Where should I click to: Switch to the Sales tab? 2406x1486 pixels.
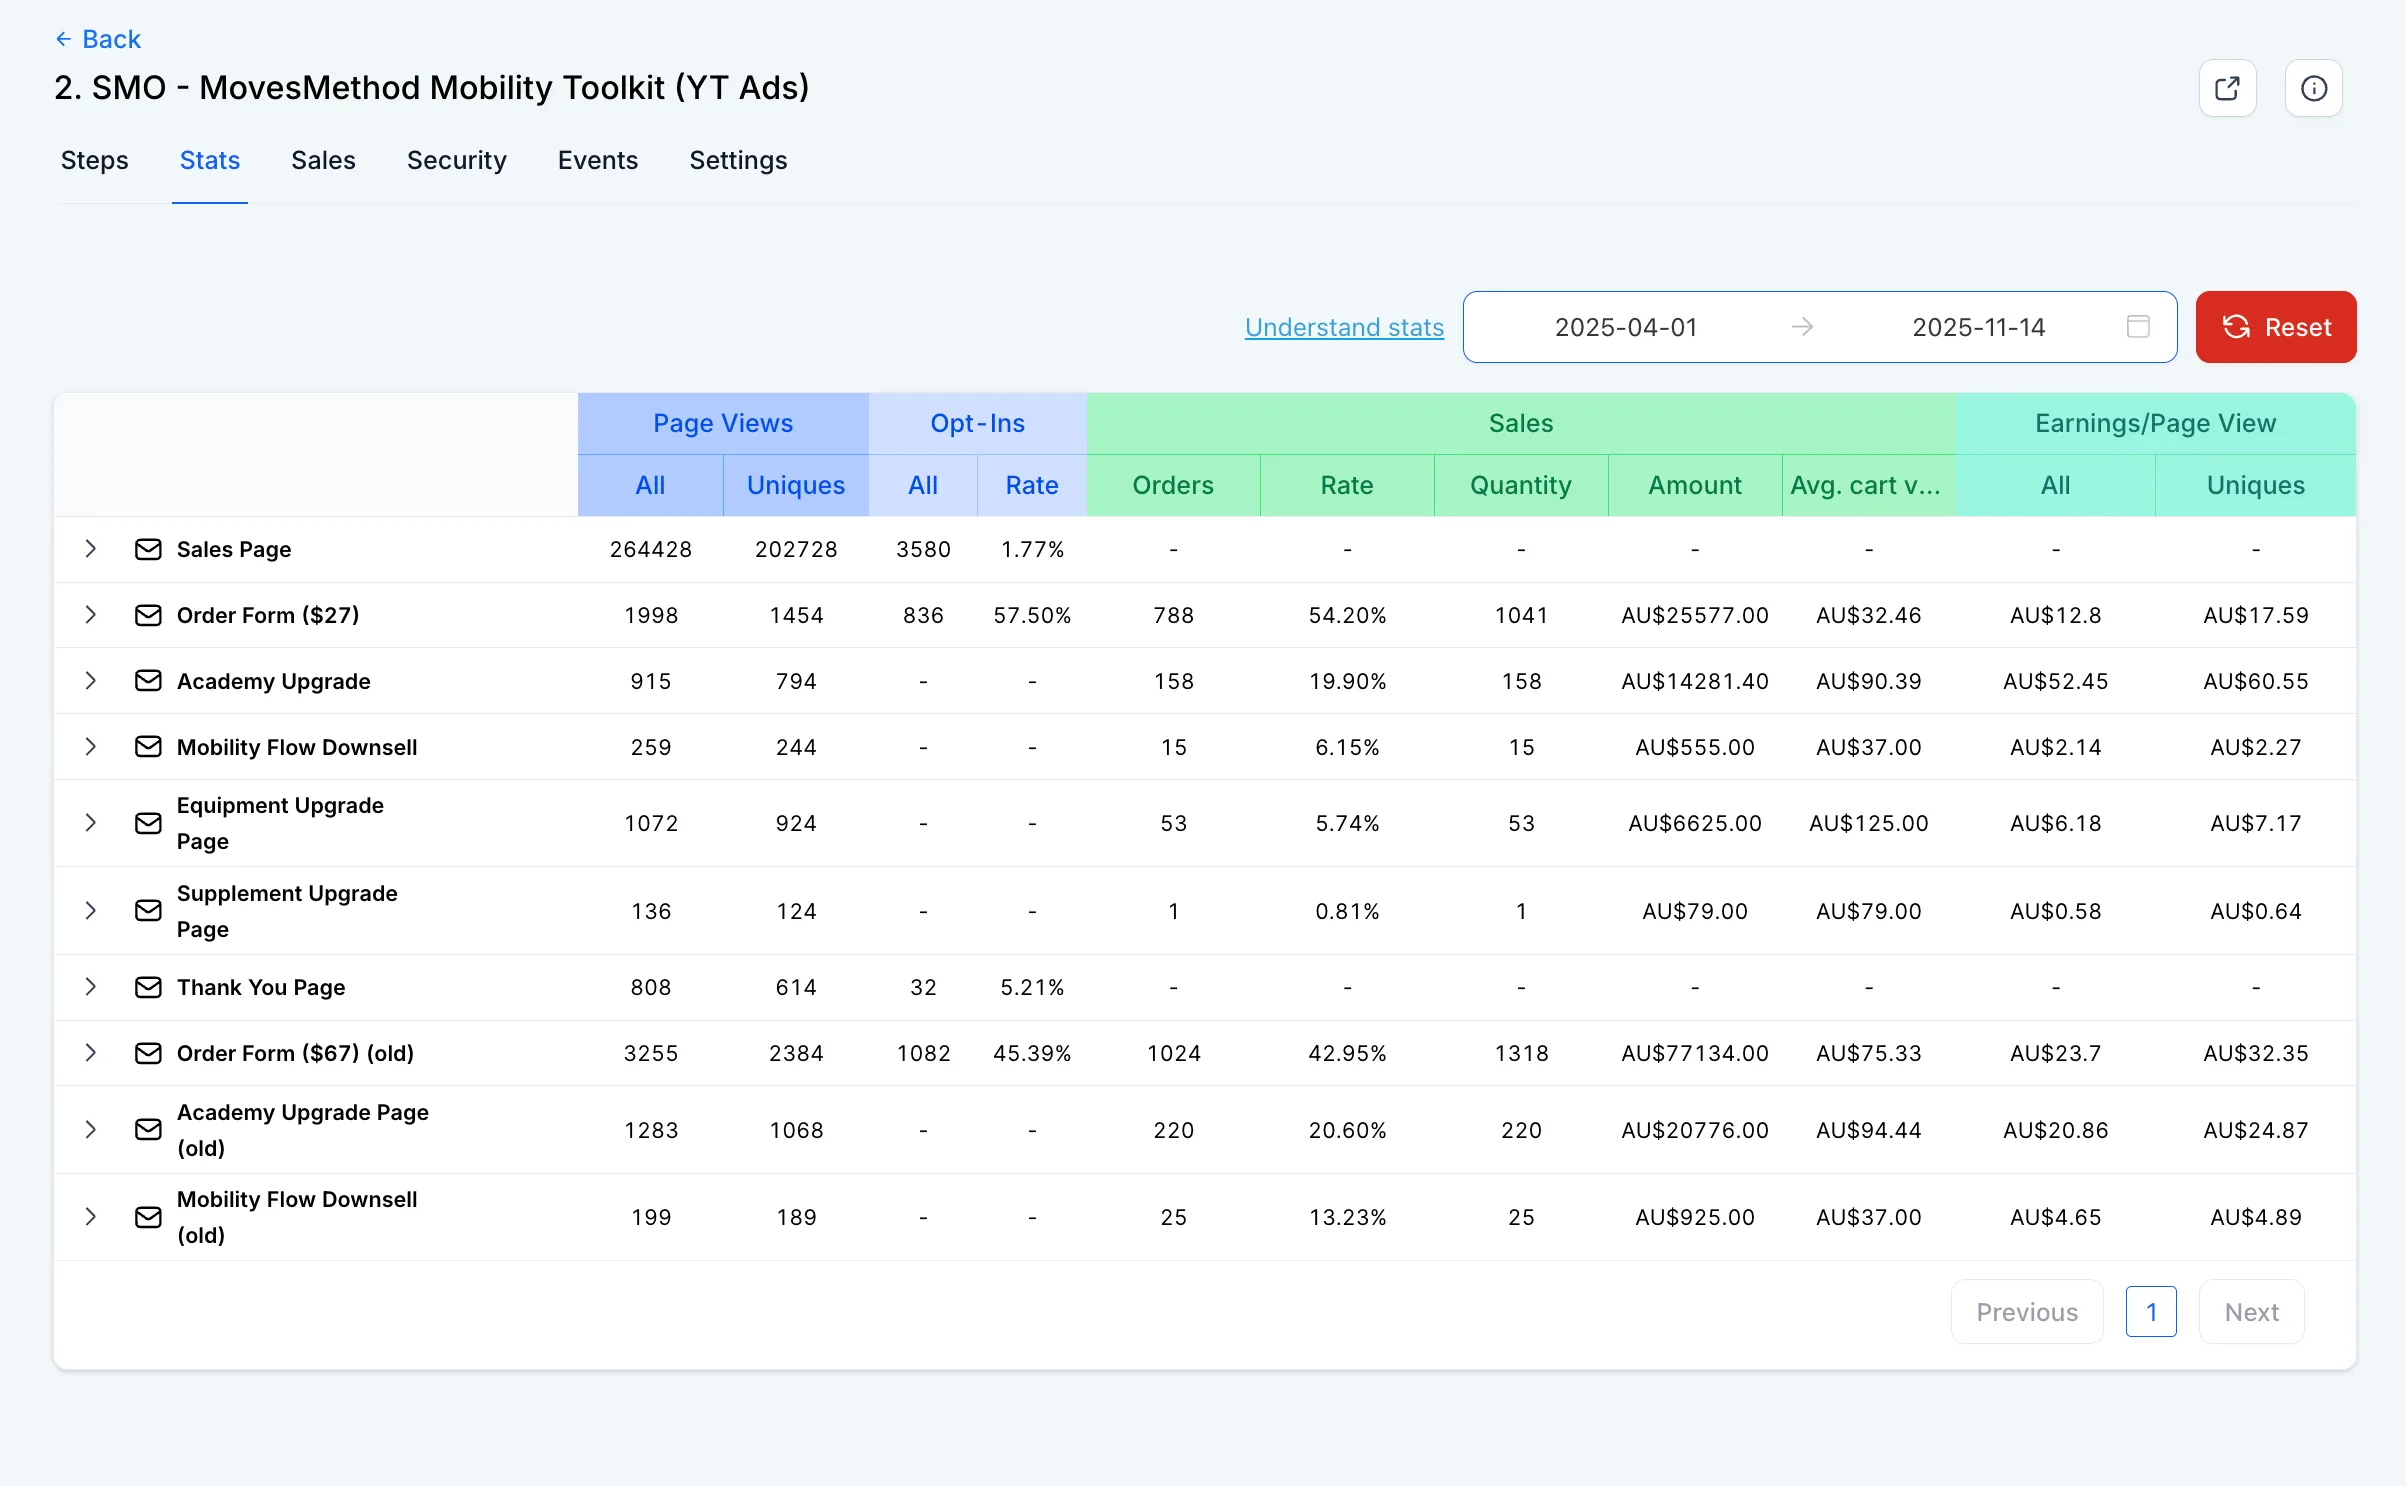pyautogui.click(x=323, y=160)
